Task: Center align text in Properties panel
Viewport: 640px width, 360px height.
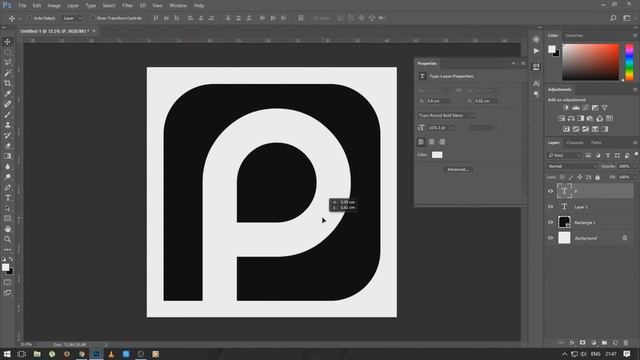Action: point(431,142)
